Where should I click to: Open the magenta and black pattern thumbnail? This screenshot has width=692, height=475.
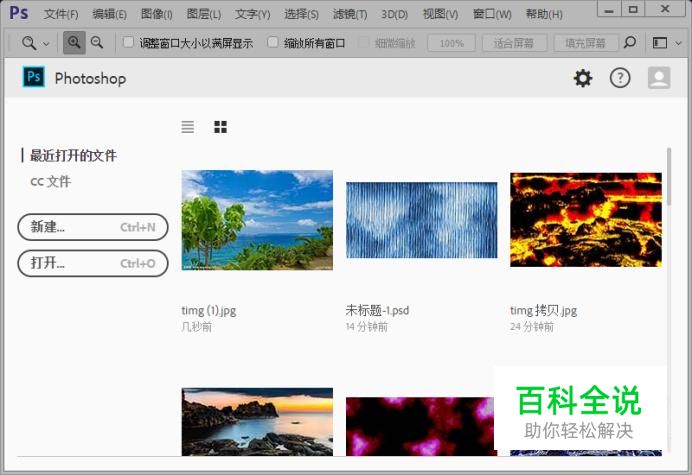(421, 426)
